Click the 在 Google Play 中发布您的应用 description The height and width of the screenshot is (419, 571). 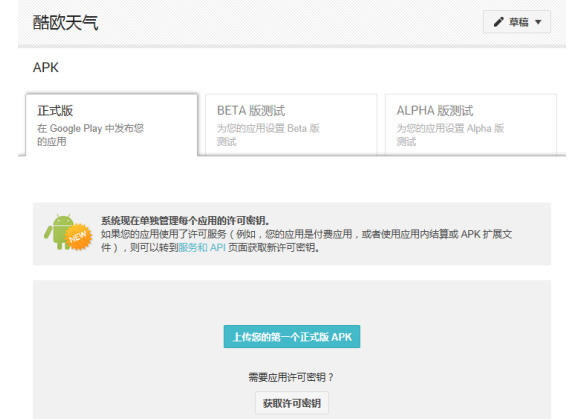[90, 135]
